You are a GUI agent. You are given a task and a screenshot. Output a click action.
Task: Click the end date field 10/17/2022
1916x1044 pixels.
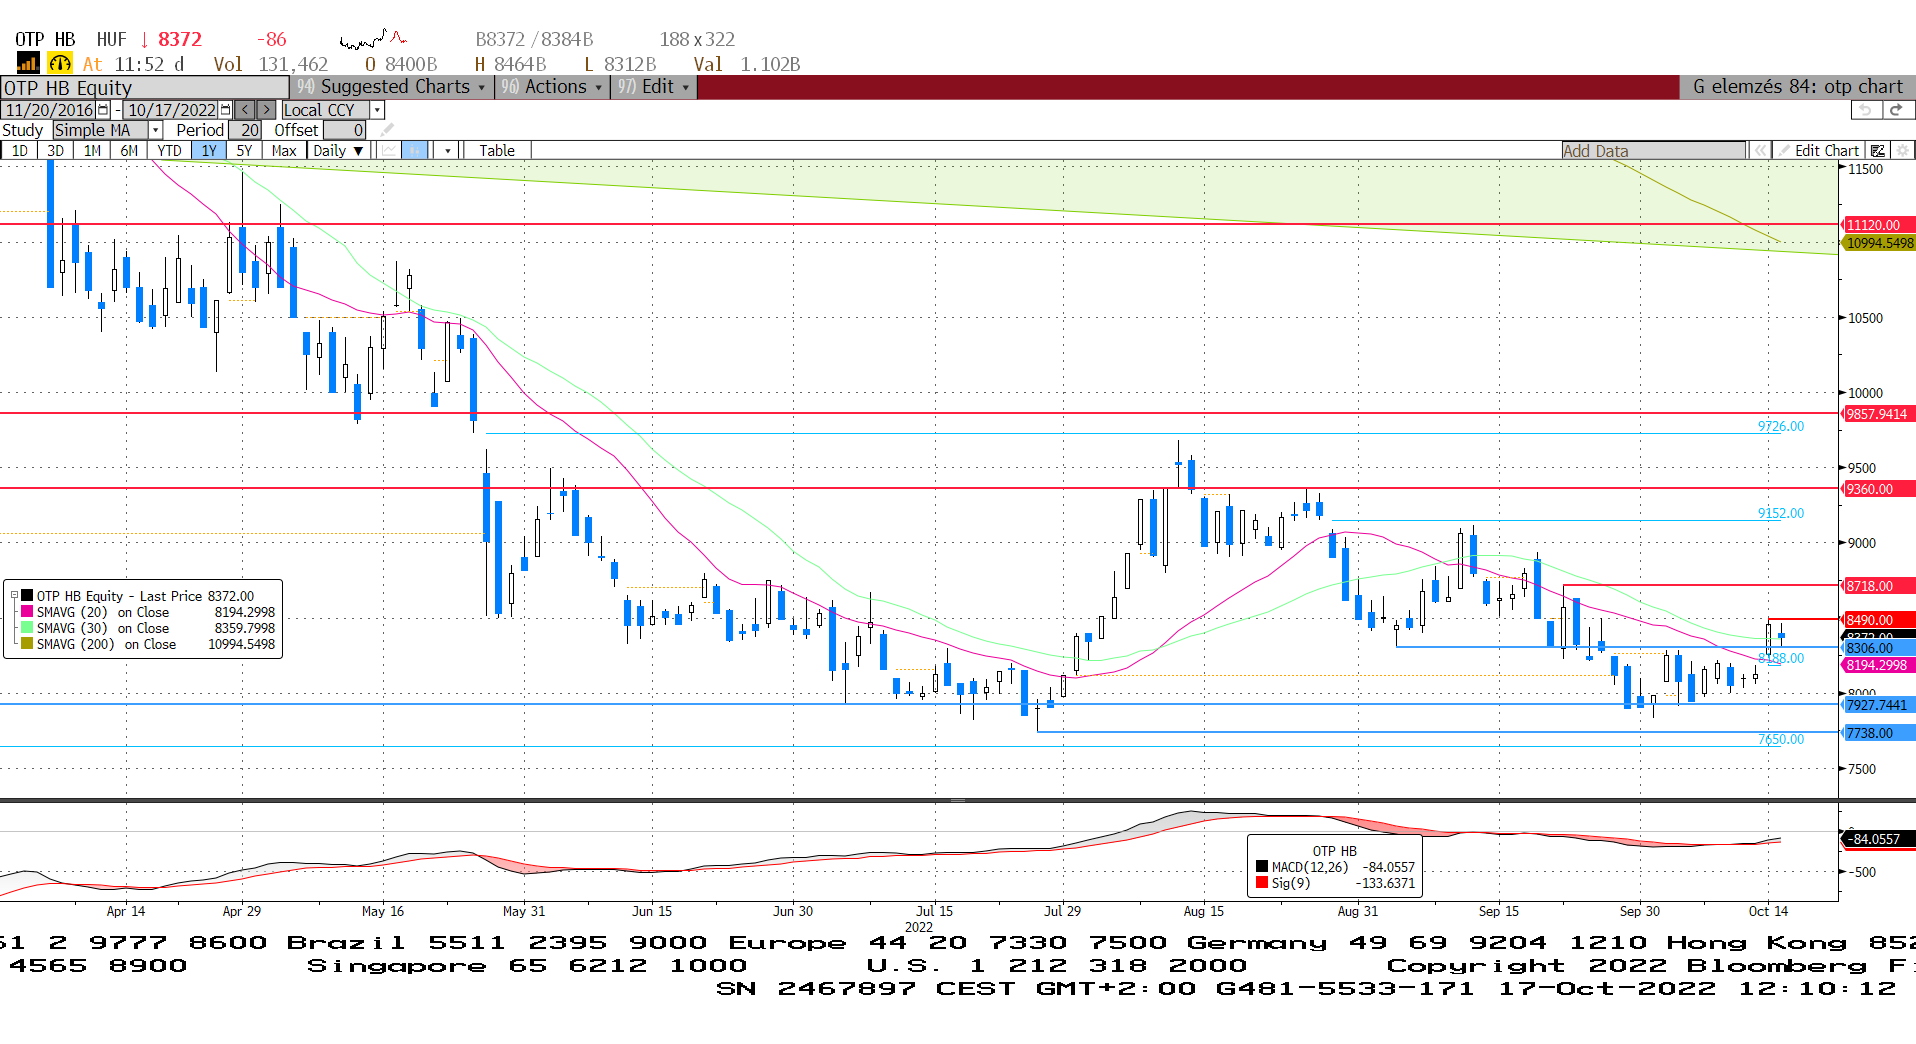click(x=171, y=110)
